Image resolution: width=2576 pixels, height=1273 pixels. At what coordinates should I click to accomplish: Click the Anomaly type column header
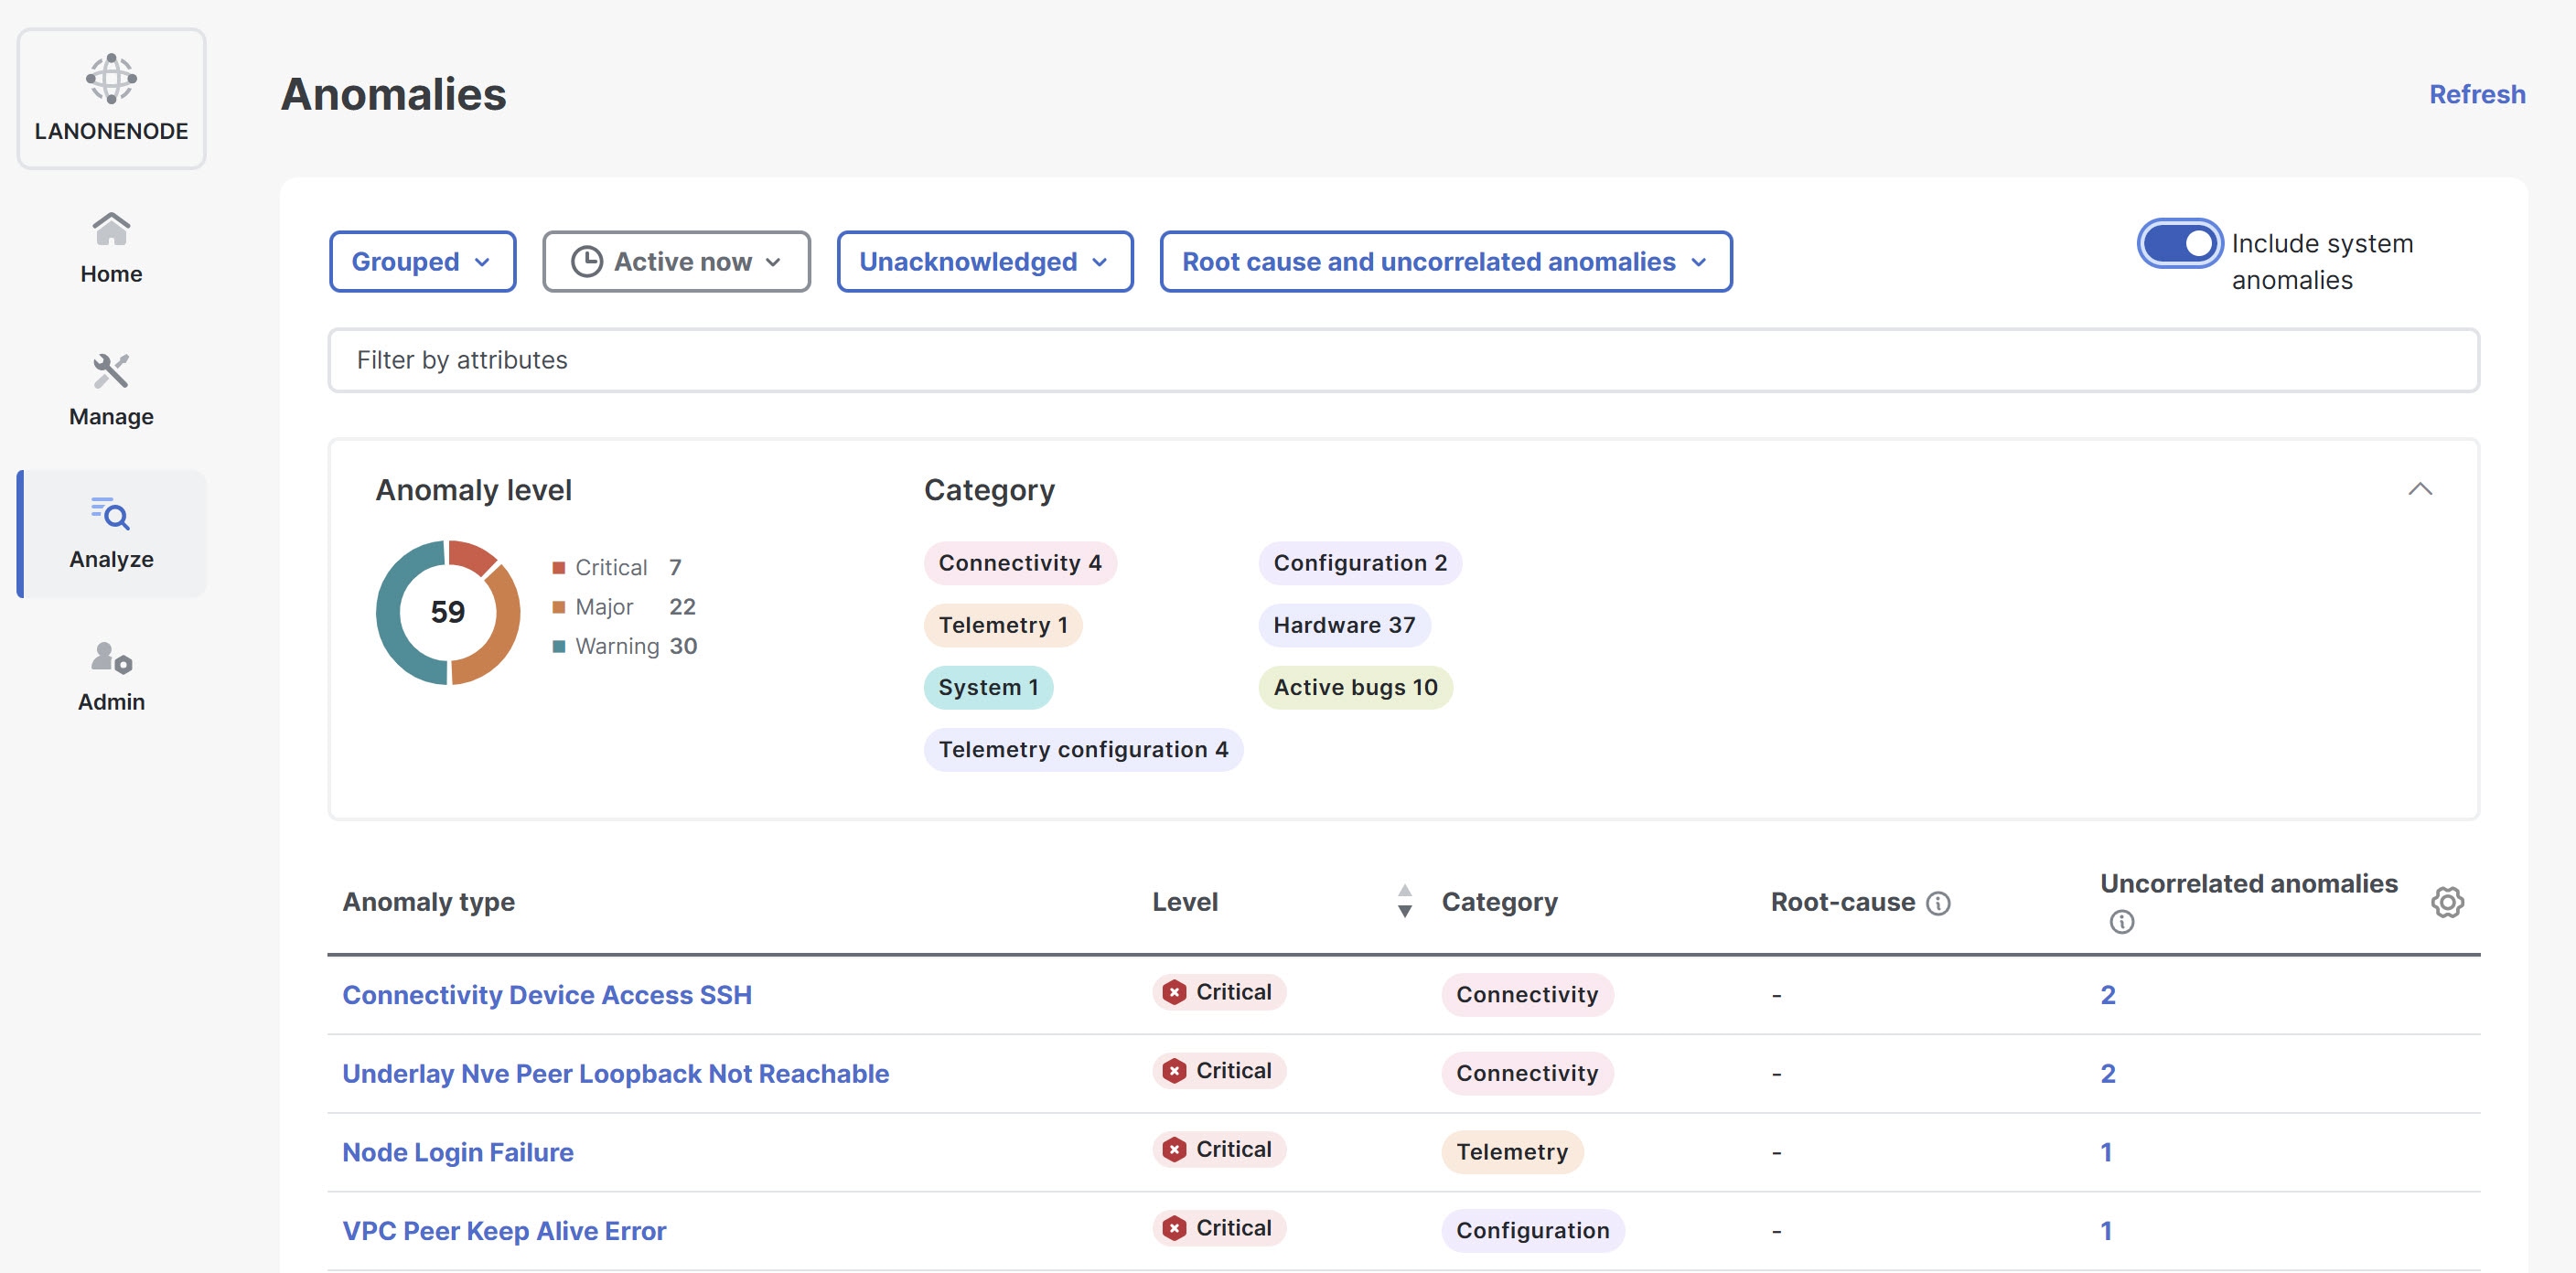click(428, 902)
